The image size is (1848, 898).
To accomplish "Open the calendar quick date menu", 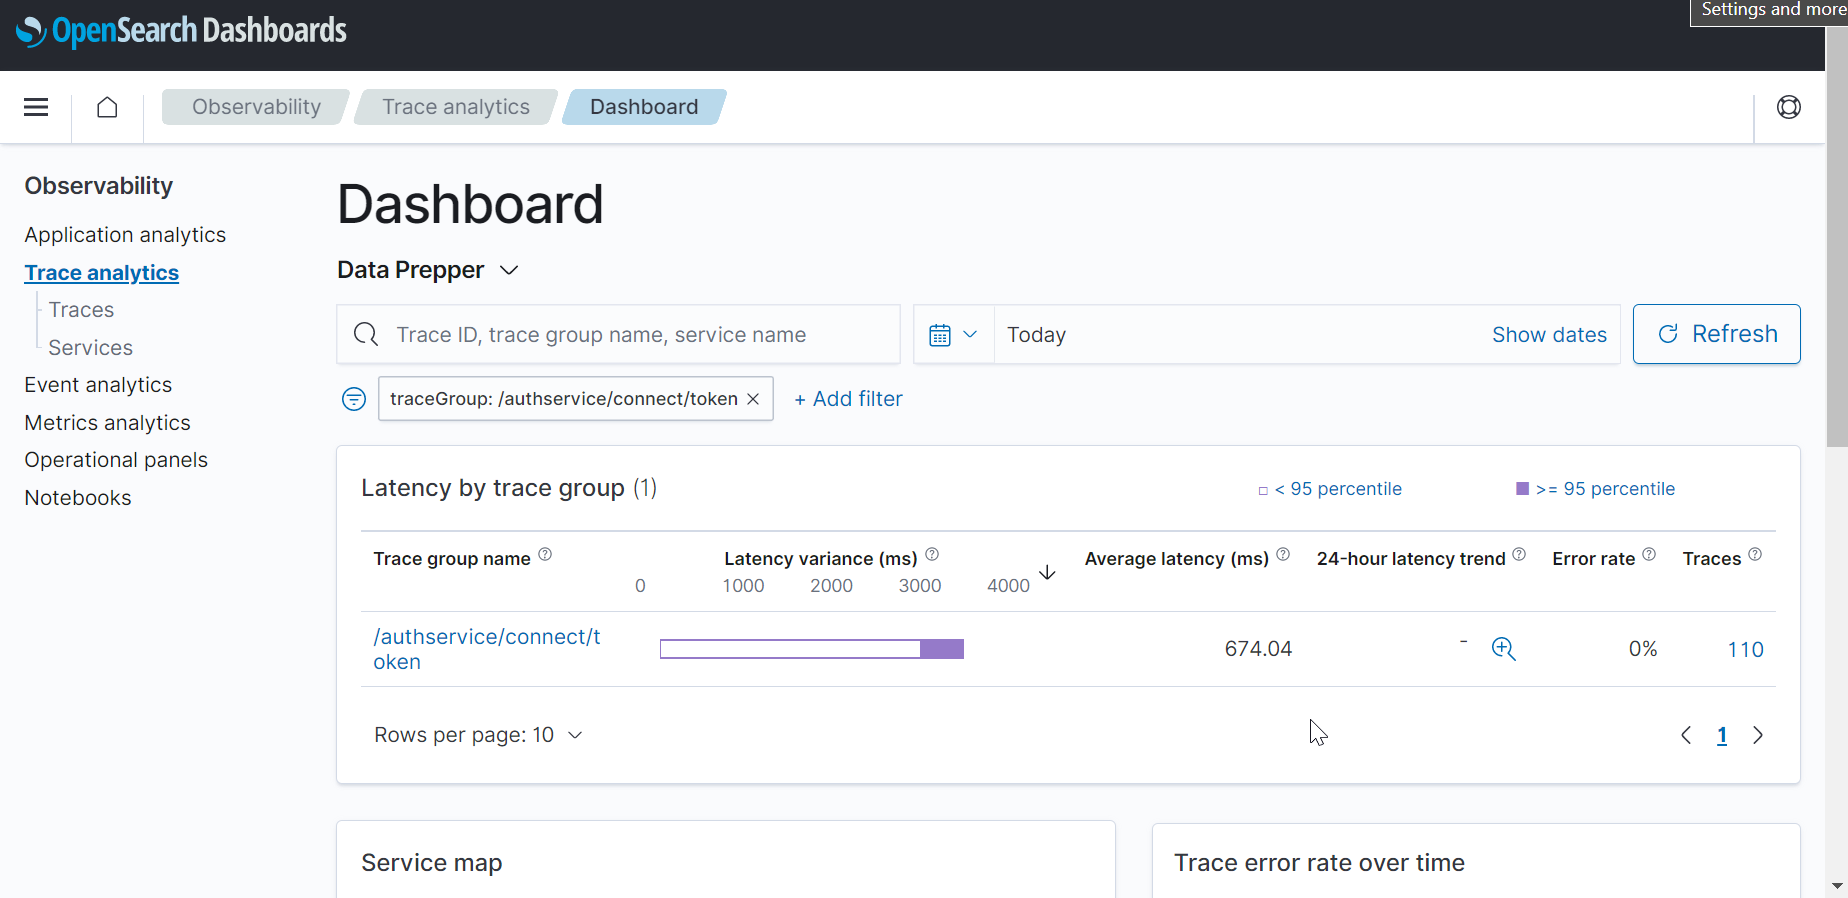I will point(953,335).
